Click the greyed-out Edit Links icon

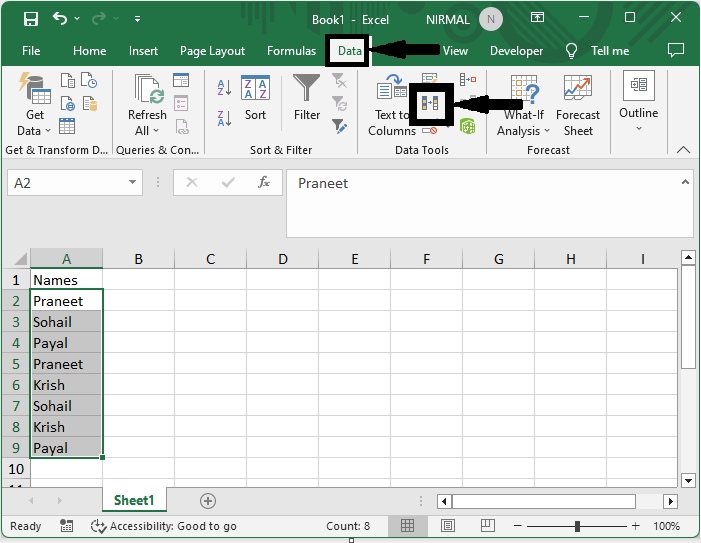coord(182,127)
